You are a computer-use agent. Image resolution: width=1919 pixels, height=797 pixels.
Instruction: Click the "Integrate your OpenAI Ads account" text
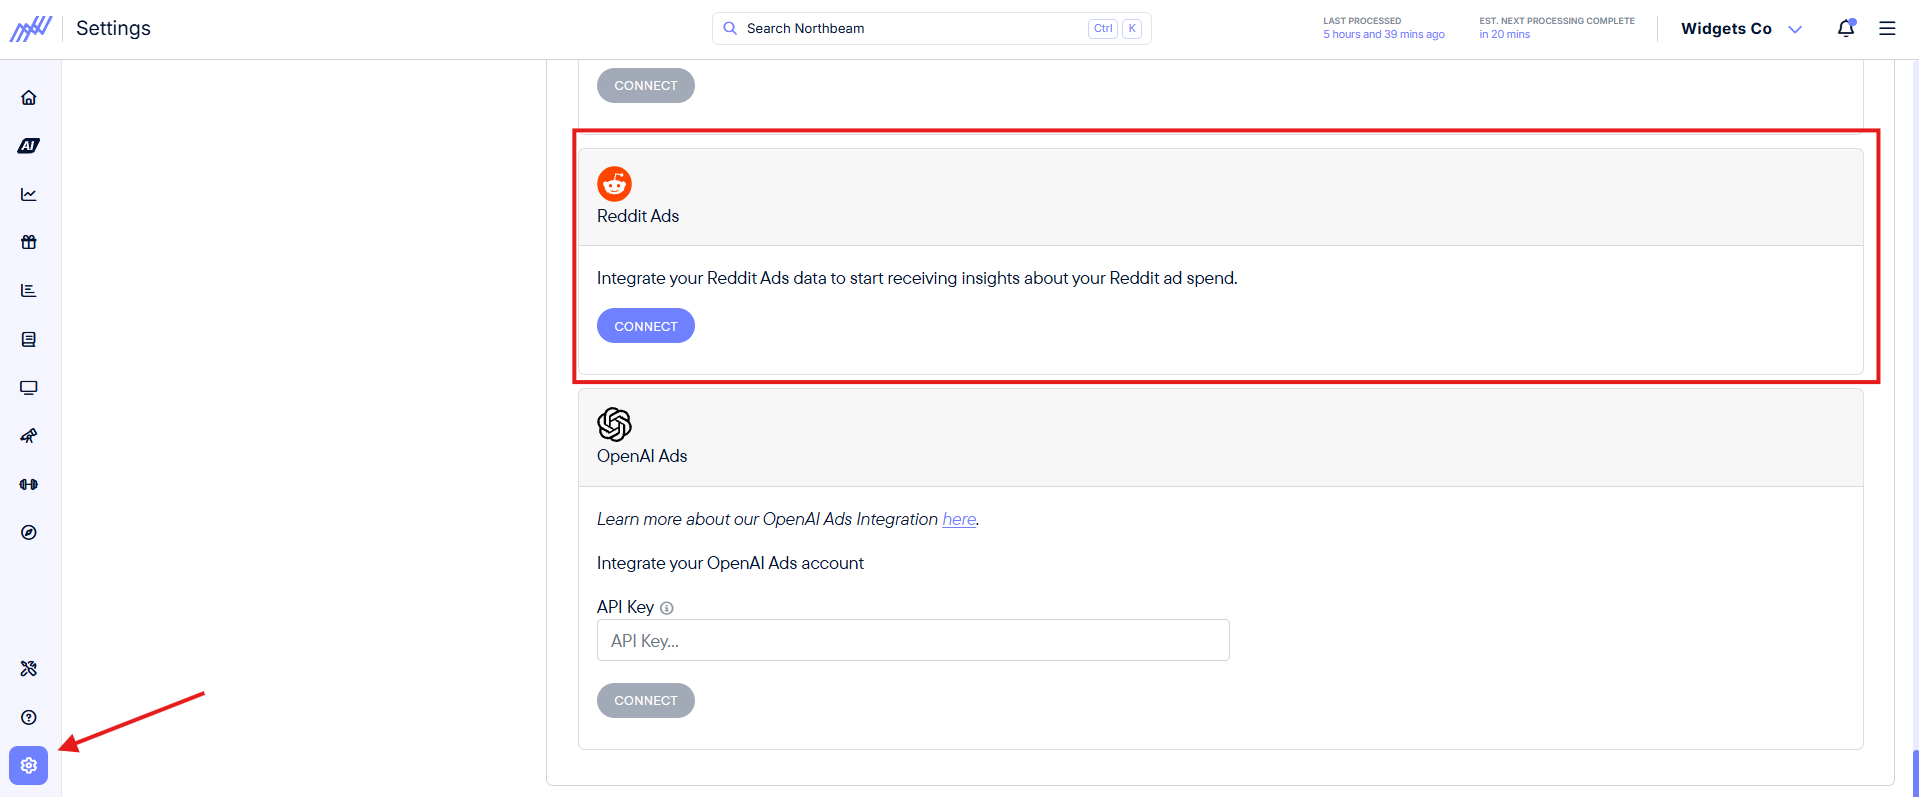click(730, 563)
